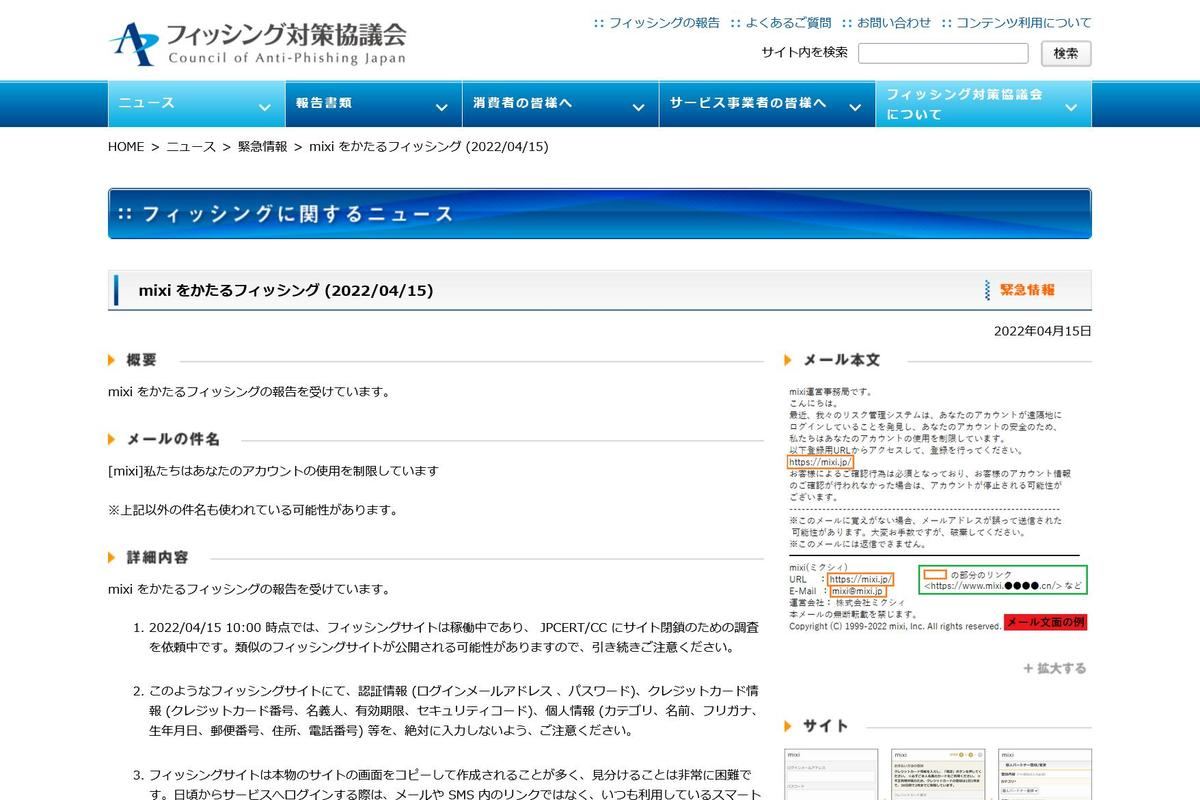The height and width of the screenshot is (800, 1200).
Task: Click the 緊急情報 orange category badge
Action: [x=1021, y=290]
